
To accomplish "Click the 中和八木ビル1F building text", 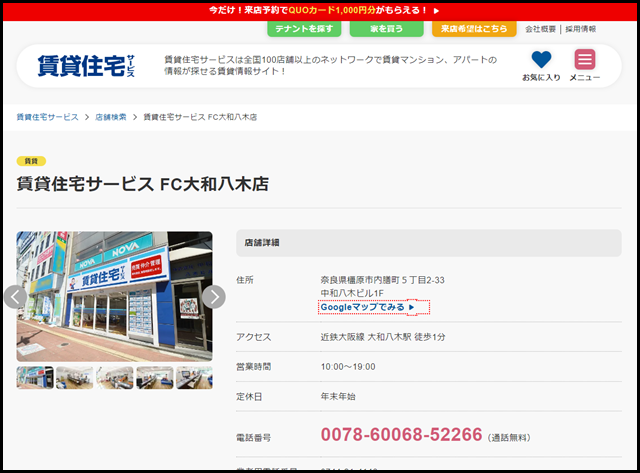I will click(352, 293).
